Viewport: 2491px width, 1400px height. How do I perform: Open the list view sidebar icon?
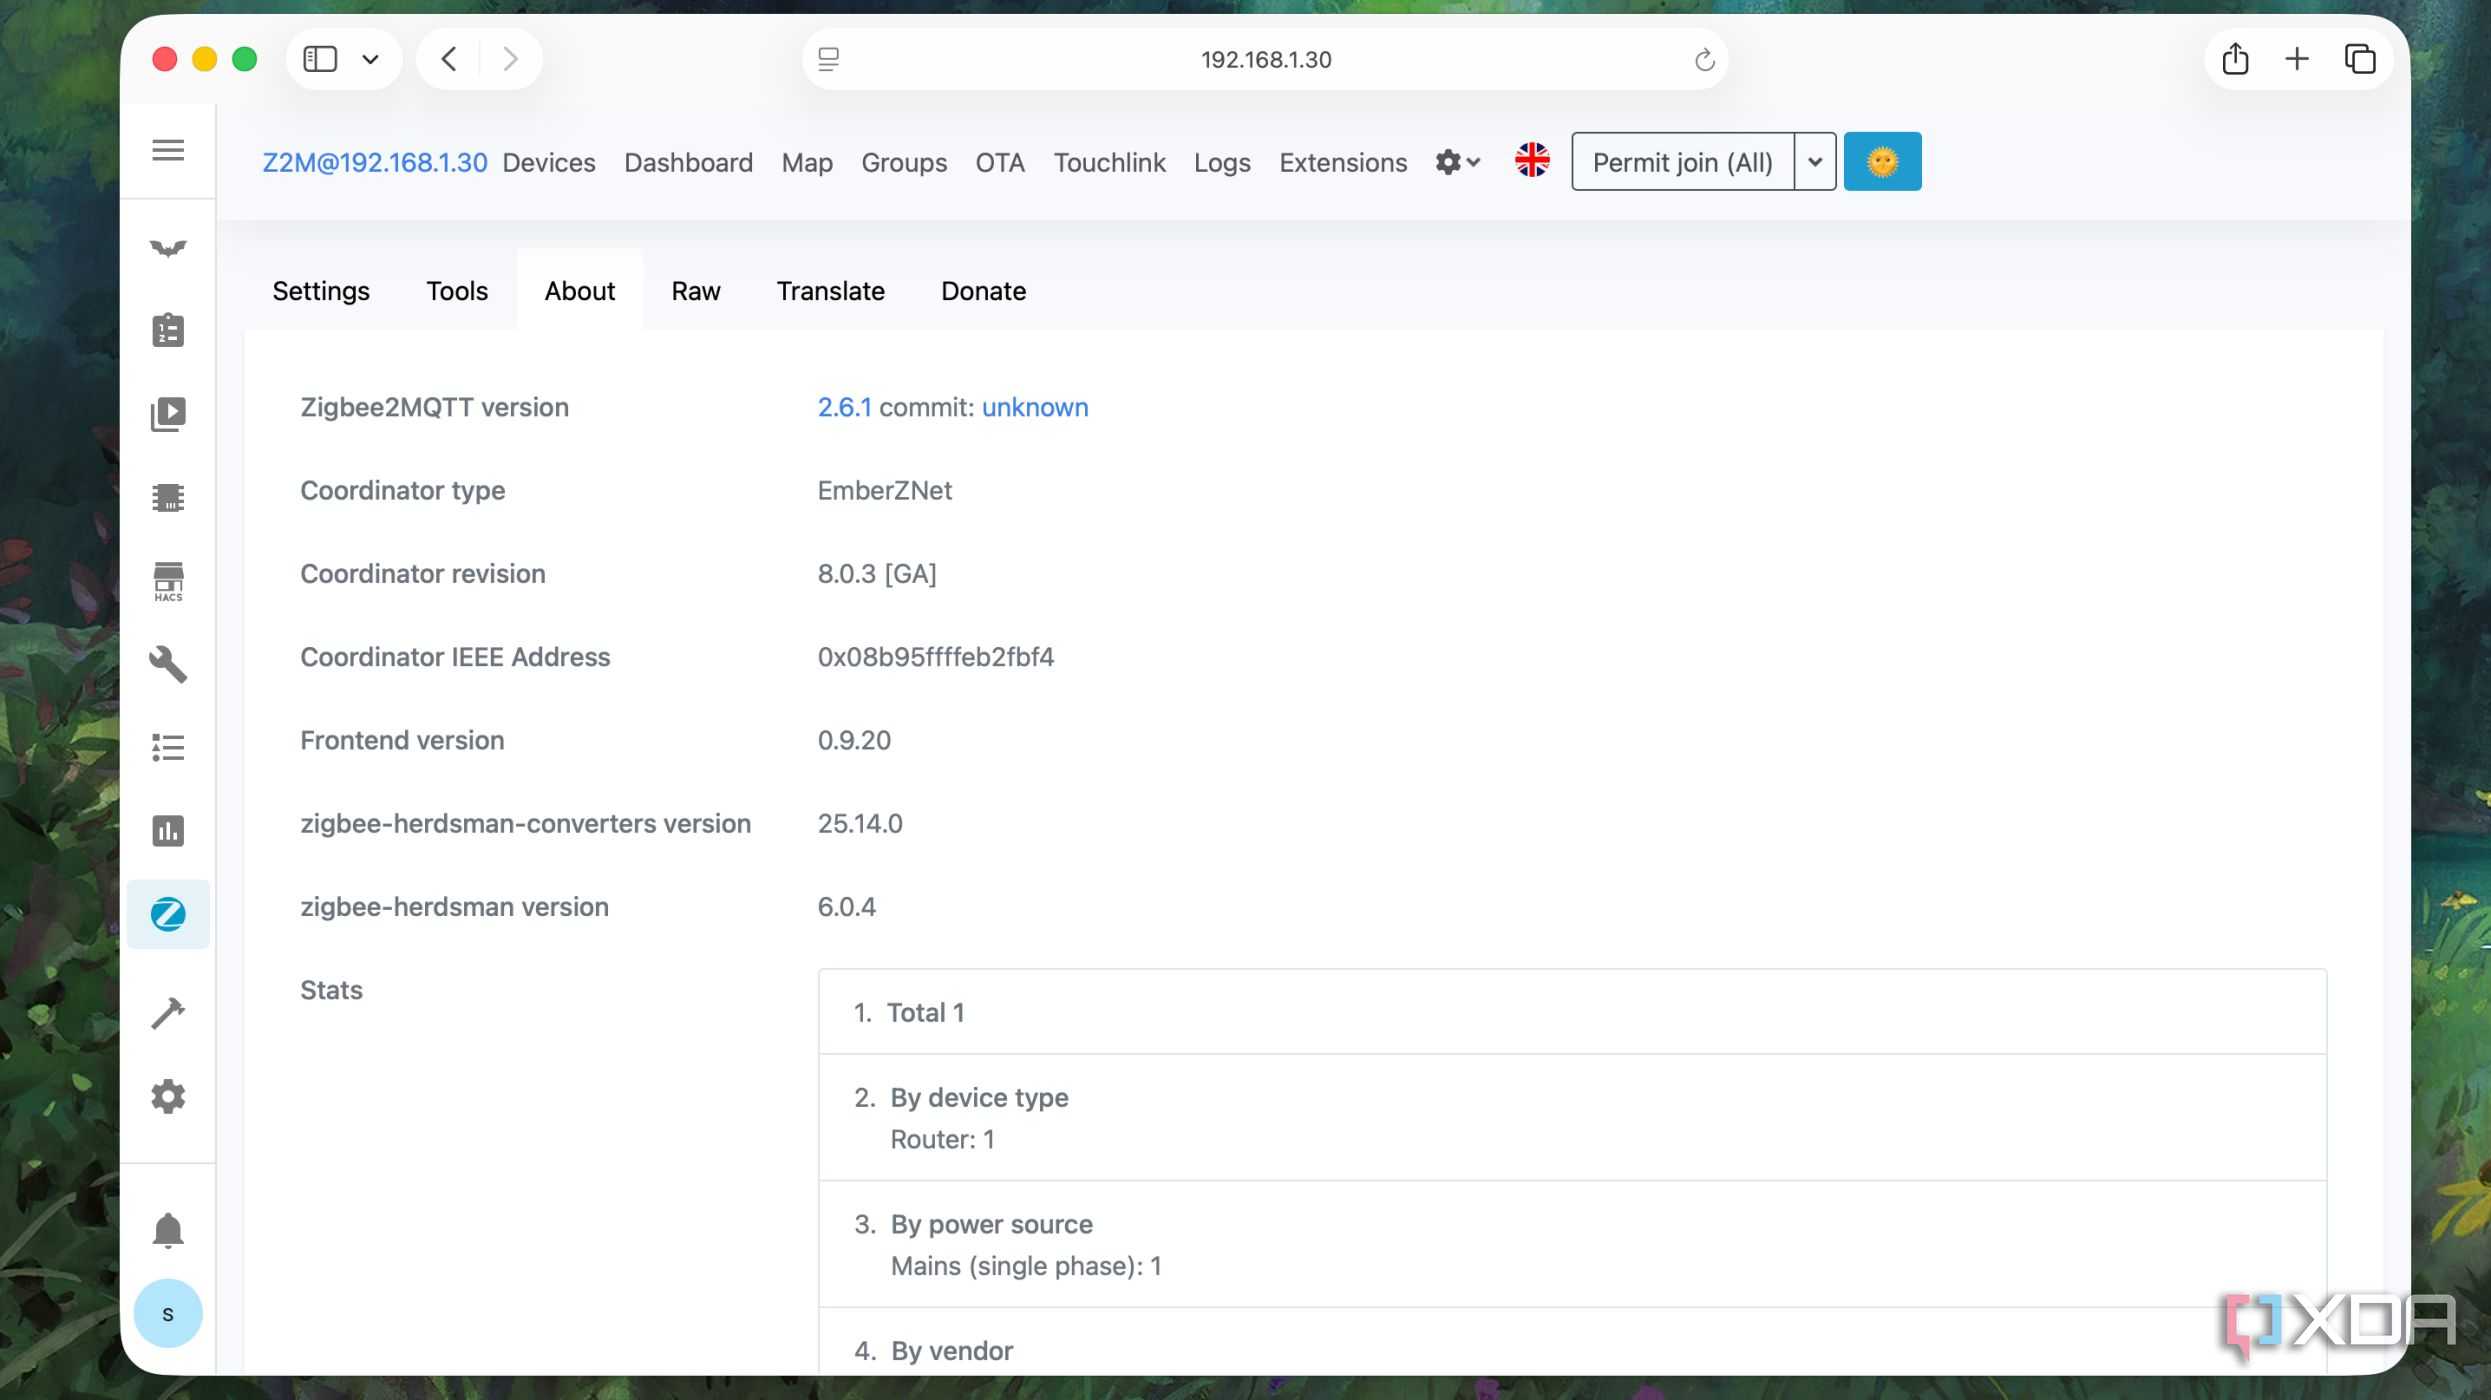[x=168, y=747]
